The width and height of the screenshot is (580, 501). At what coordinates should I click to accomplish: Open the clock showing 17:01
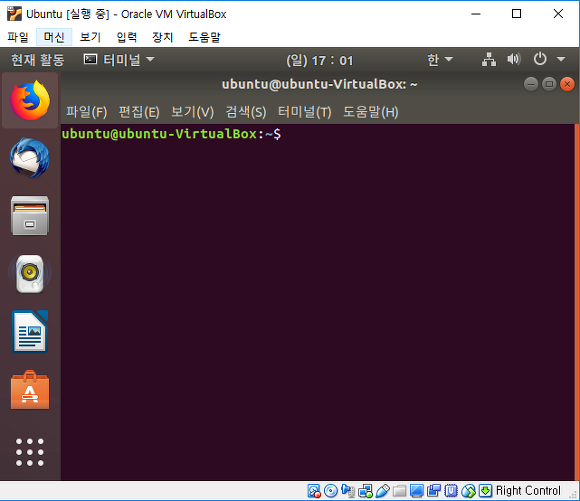(320, 60)
